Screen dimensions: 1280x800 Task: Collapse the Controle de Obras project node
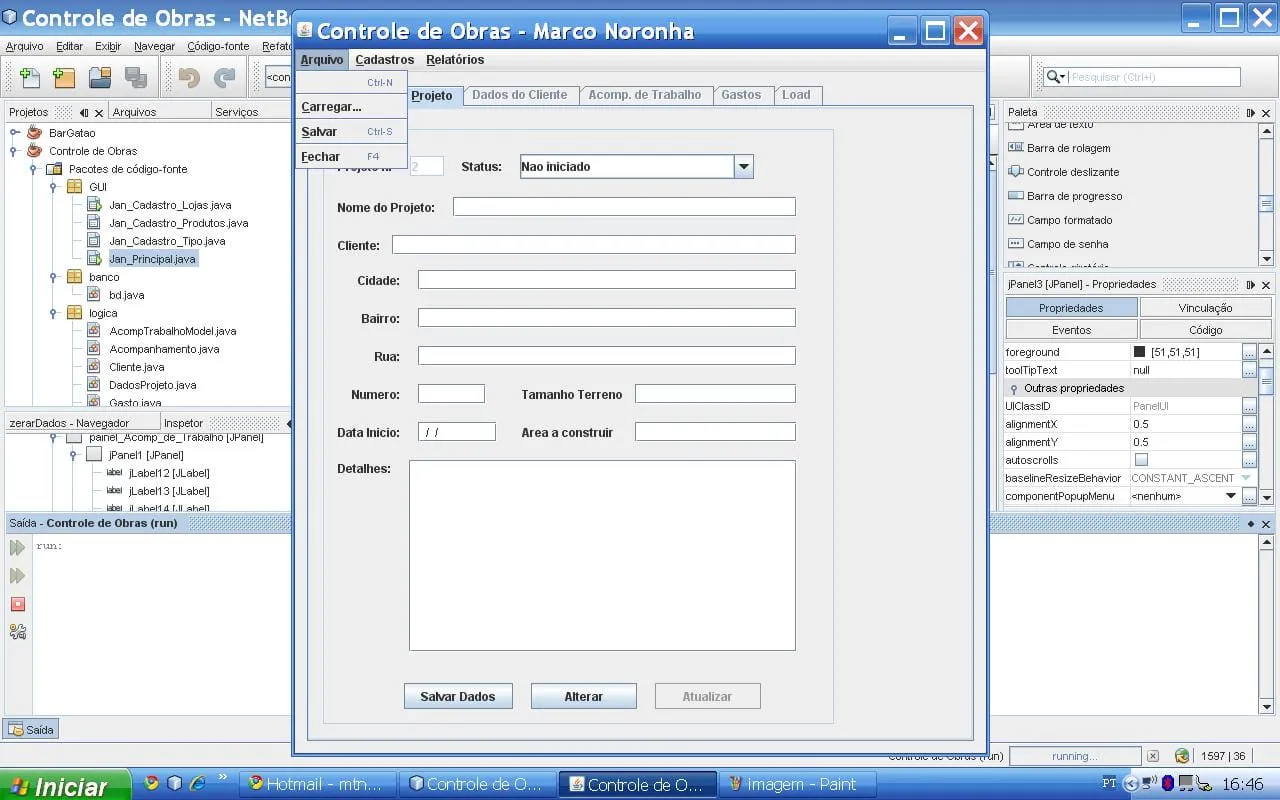pyautogui.click(x=15, y=151)
